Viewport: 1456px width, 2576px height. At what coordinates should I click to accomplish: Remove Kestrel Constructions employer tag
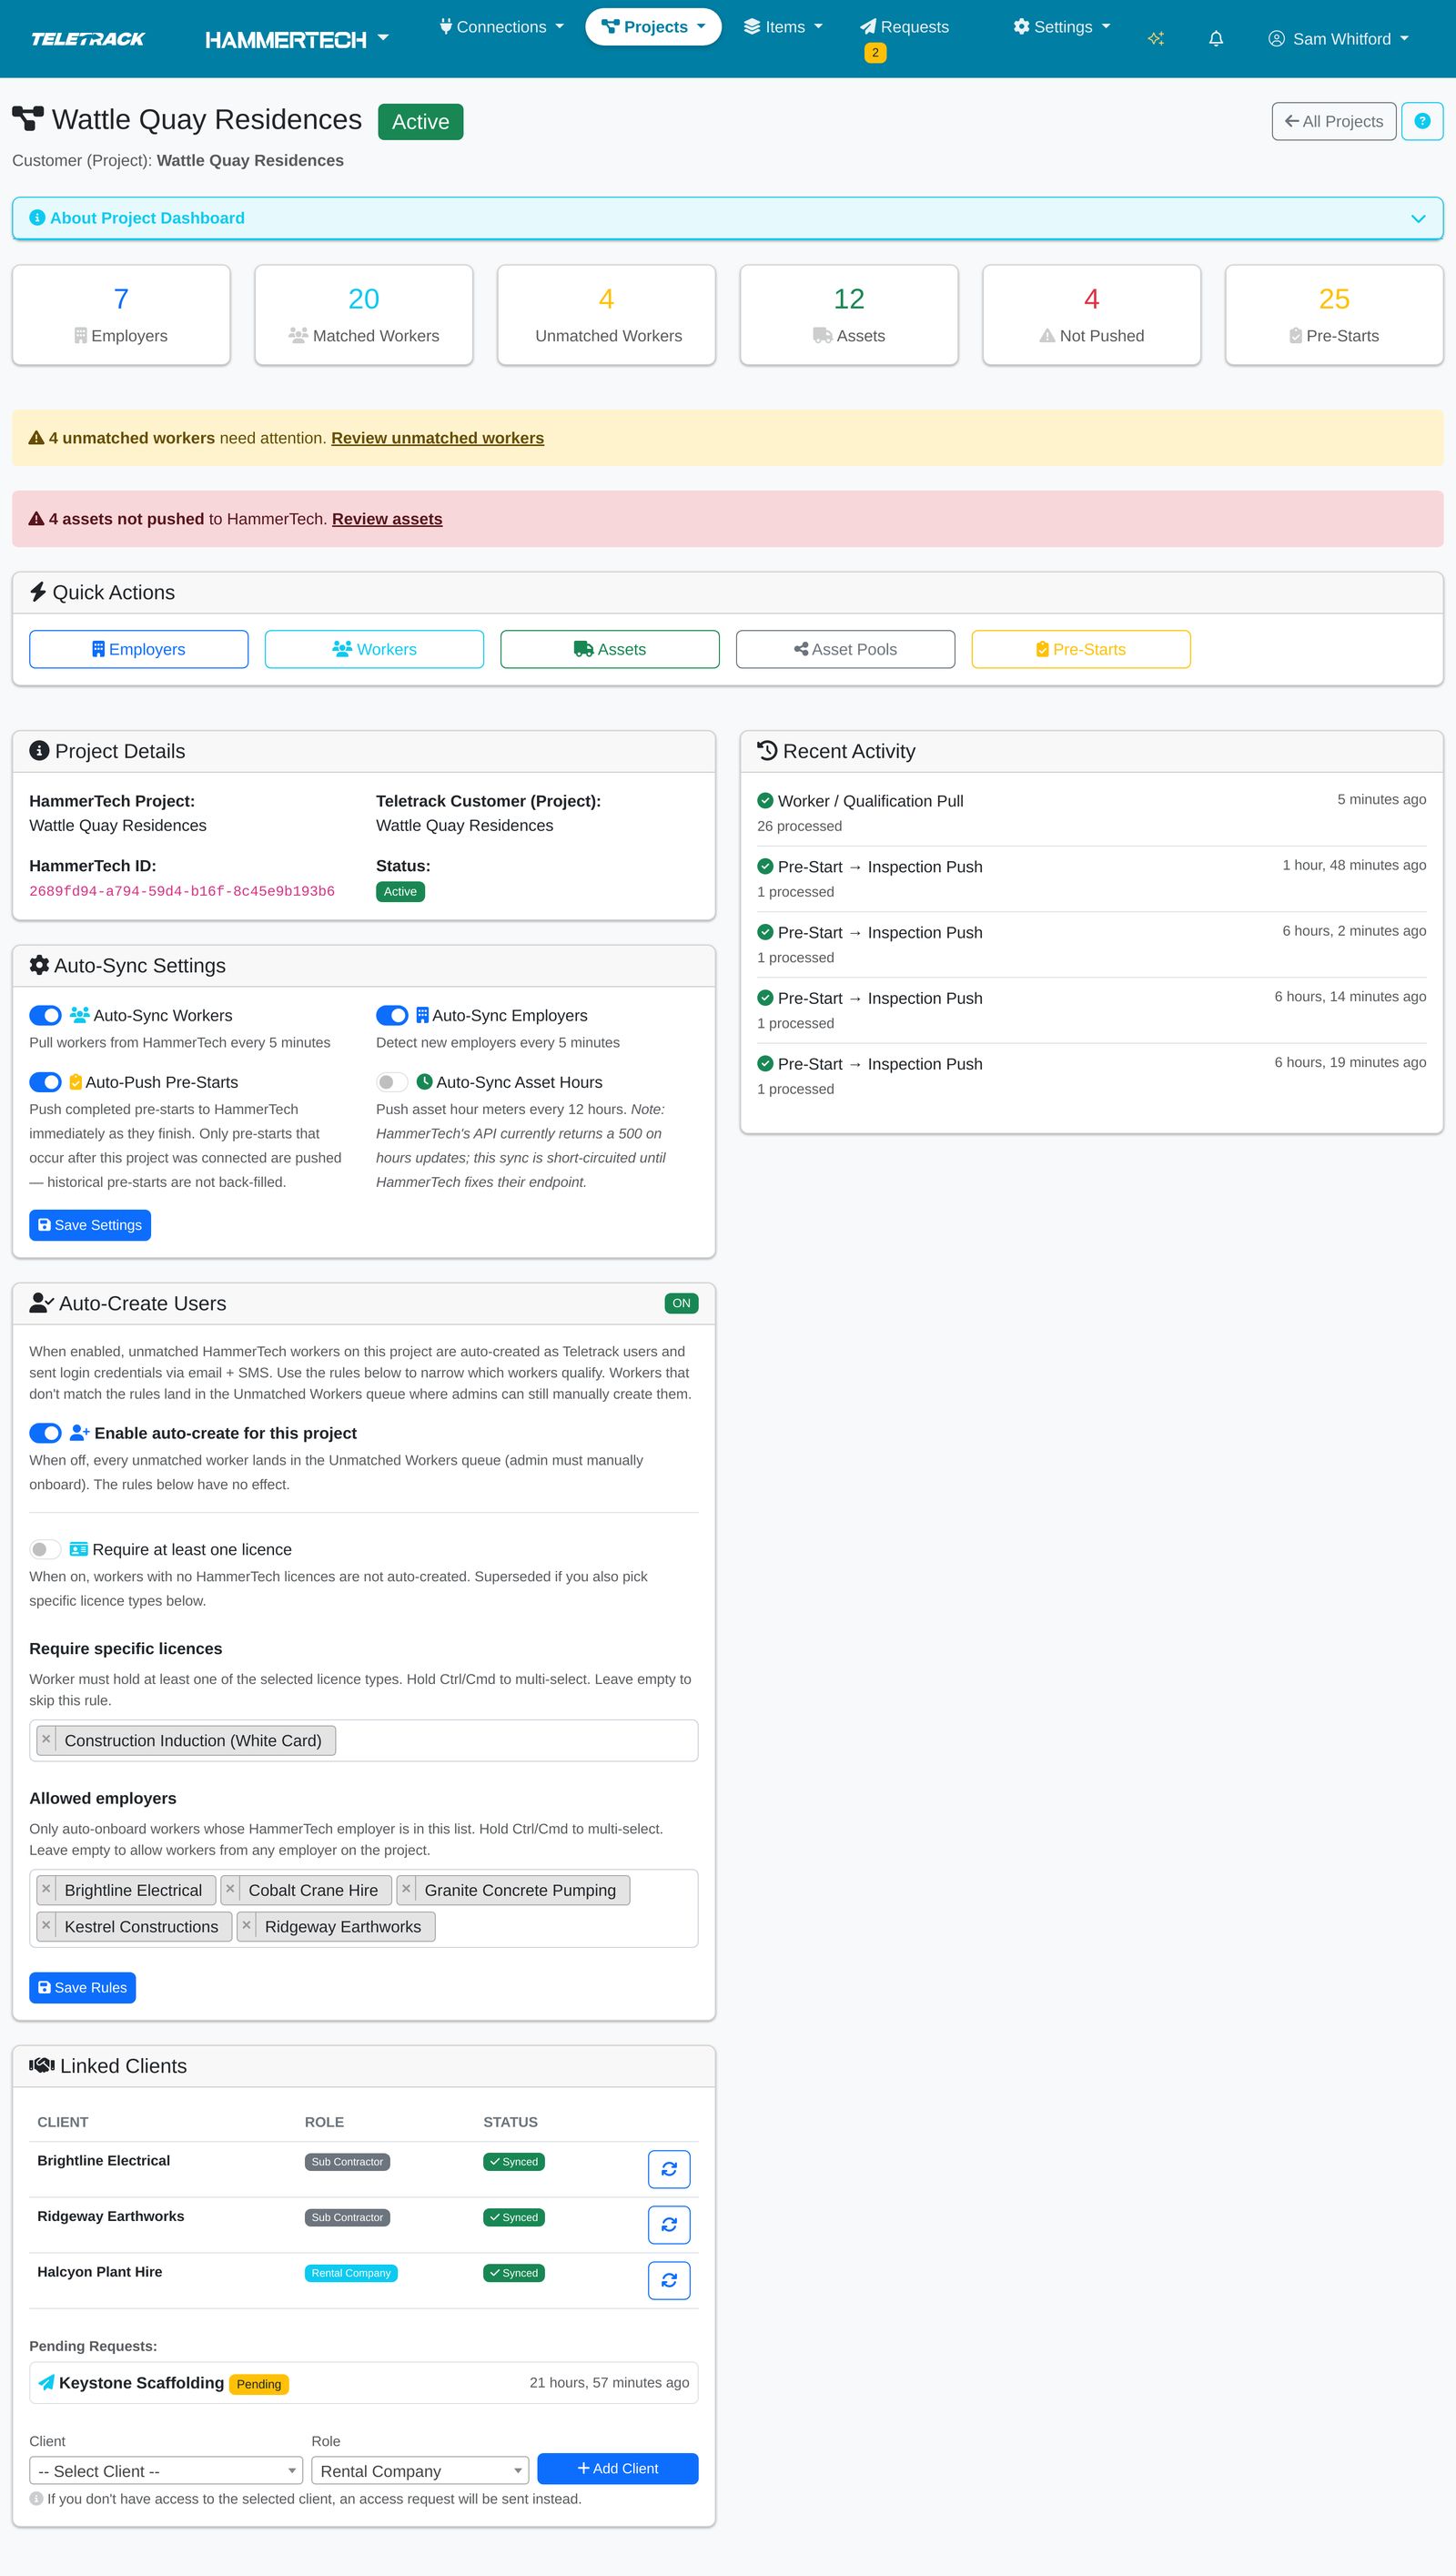46,1926
